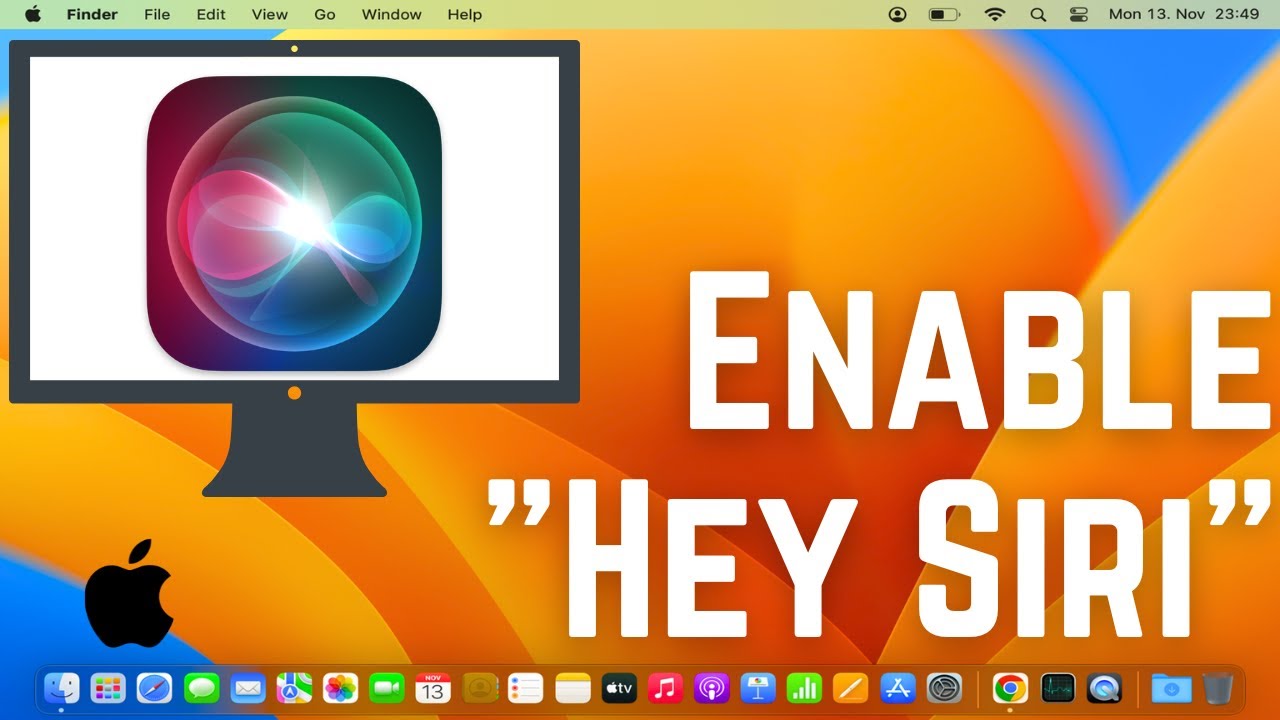
Task: Open Finder from the Dock
Action: click(x=61, y=688)
